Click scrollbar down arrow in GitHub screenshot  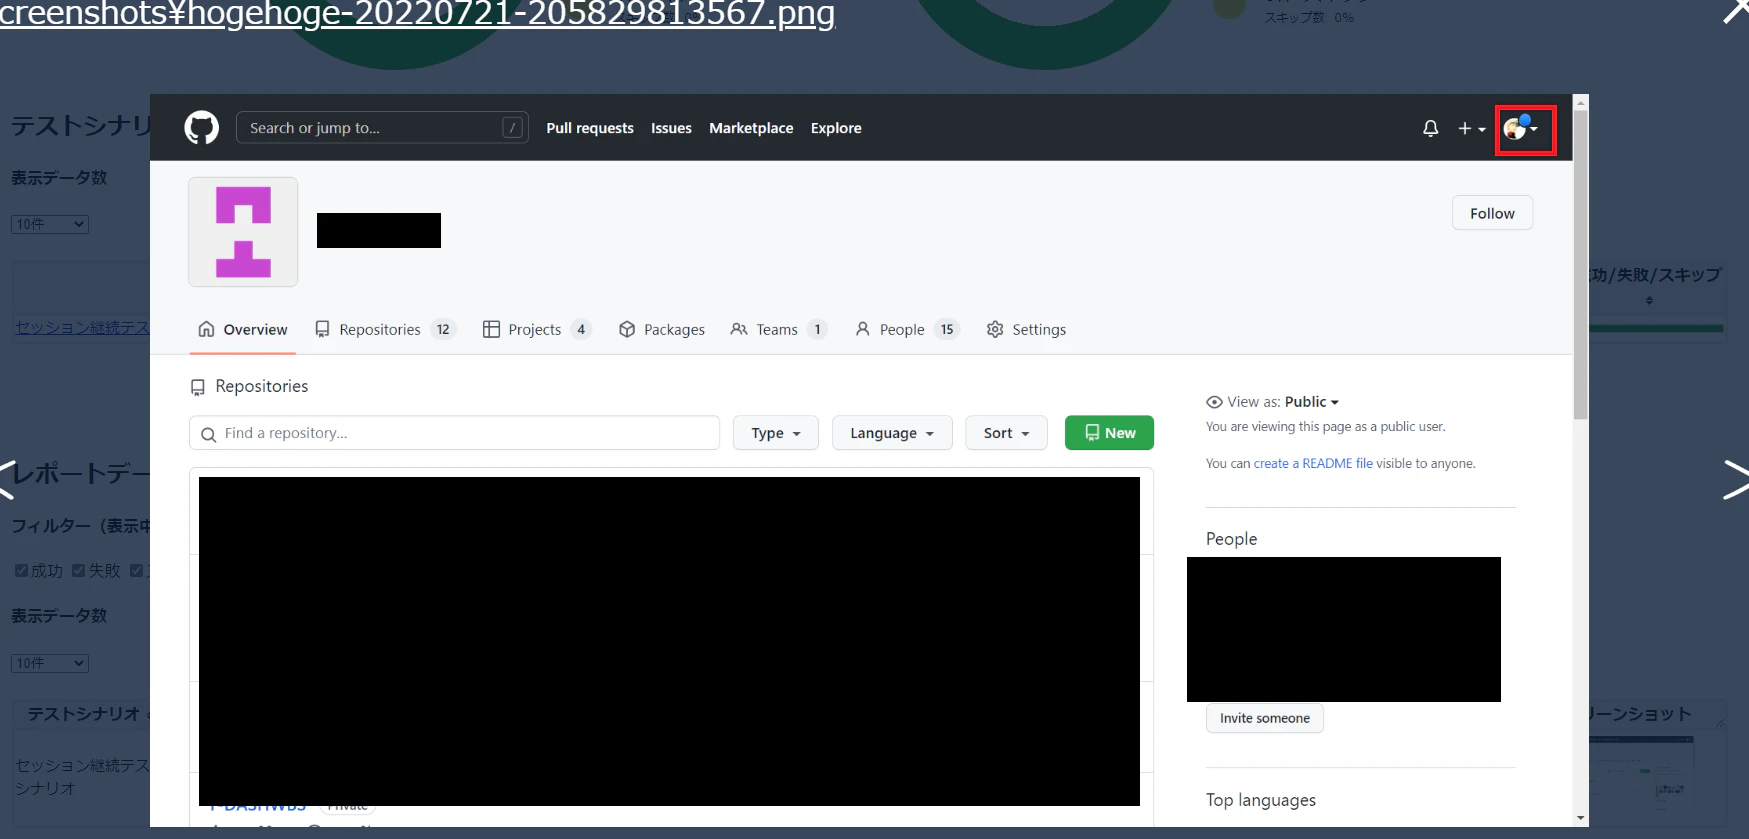(x=1581, y=818)
